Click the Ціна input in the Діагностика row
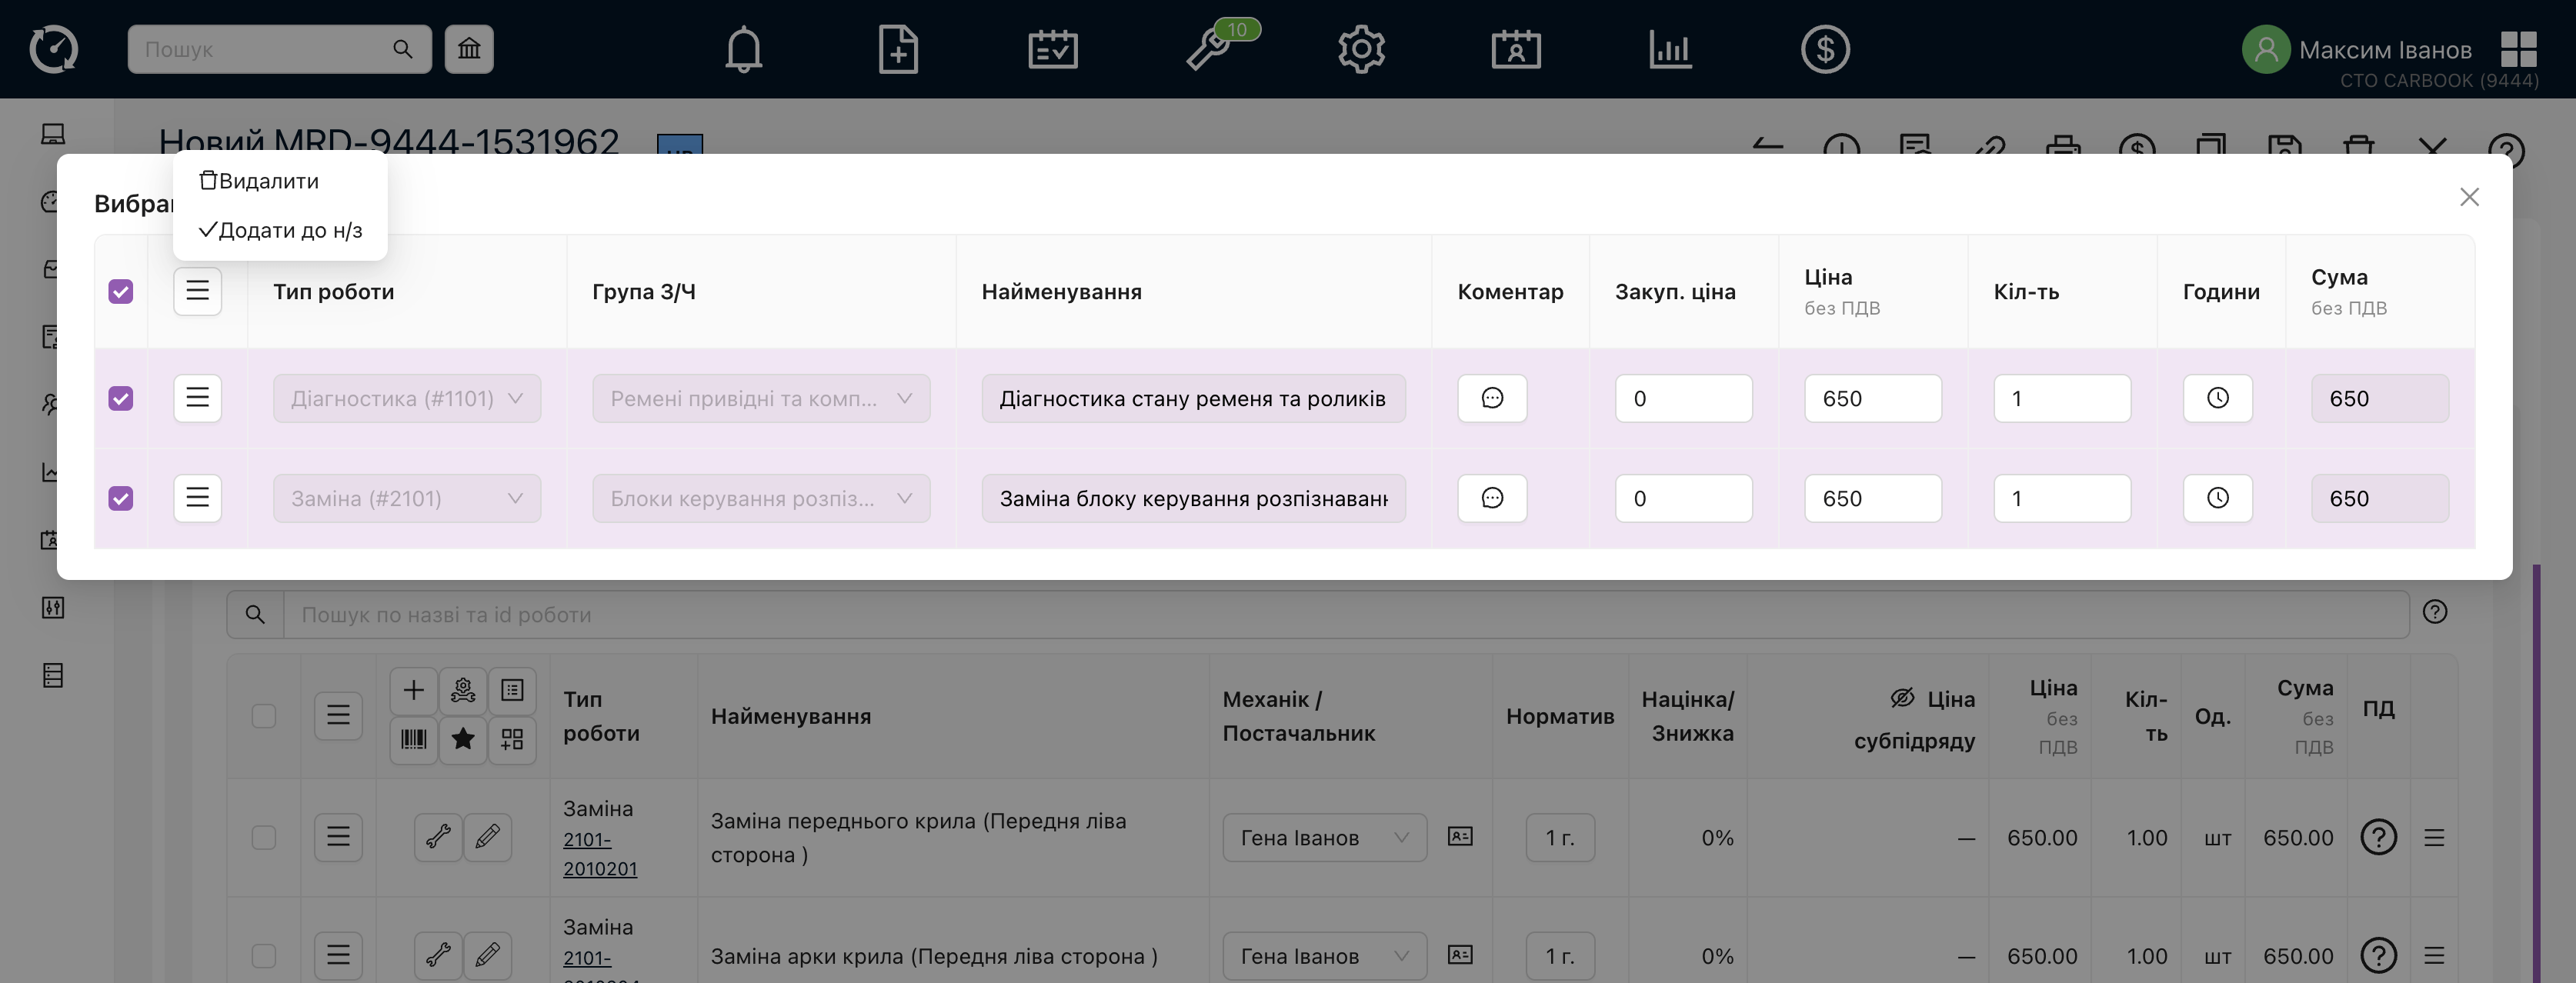2576x983 pixels. [1871, 398]
